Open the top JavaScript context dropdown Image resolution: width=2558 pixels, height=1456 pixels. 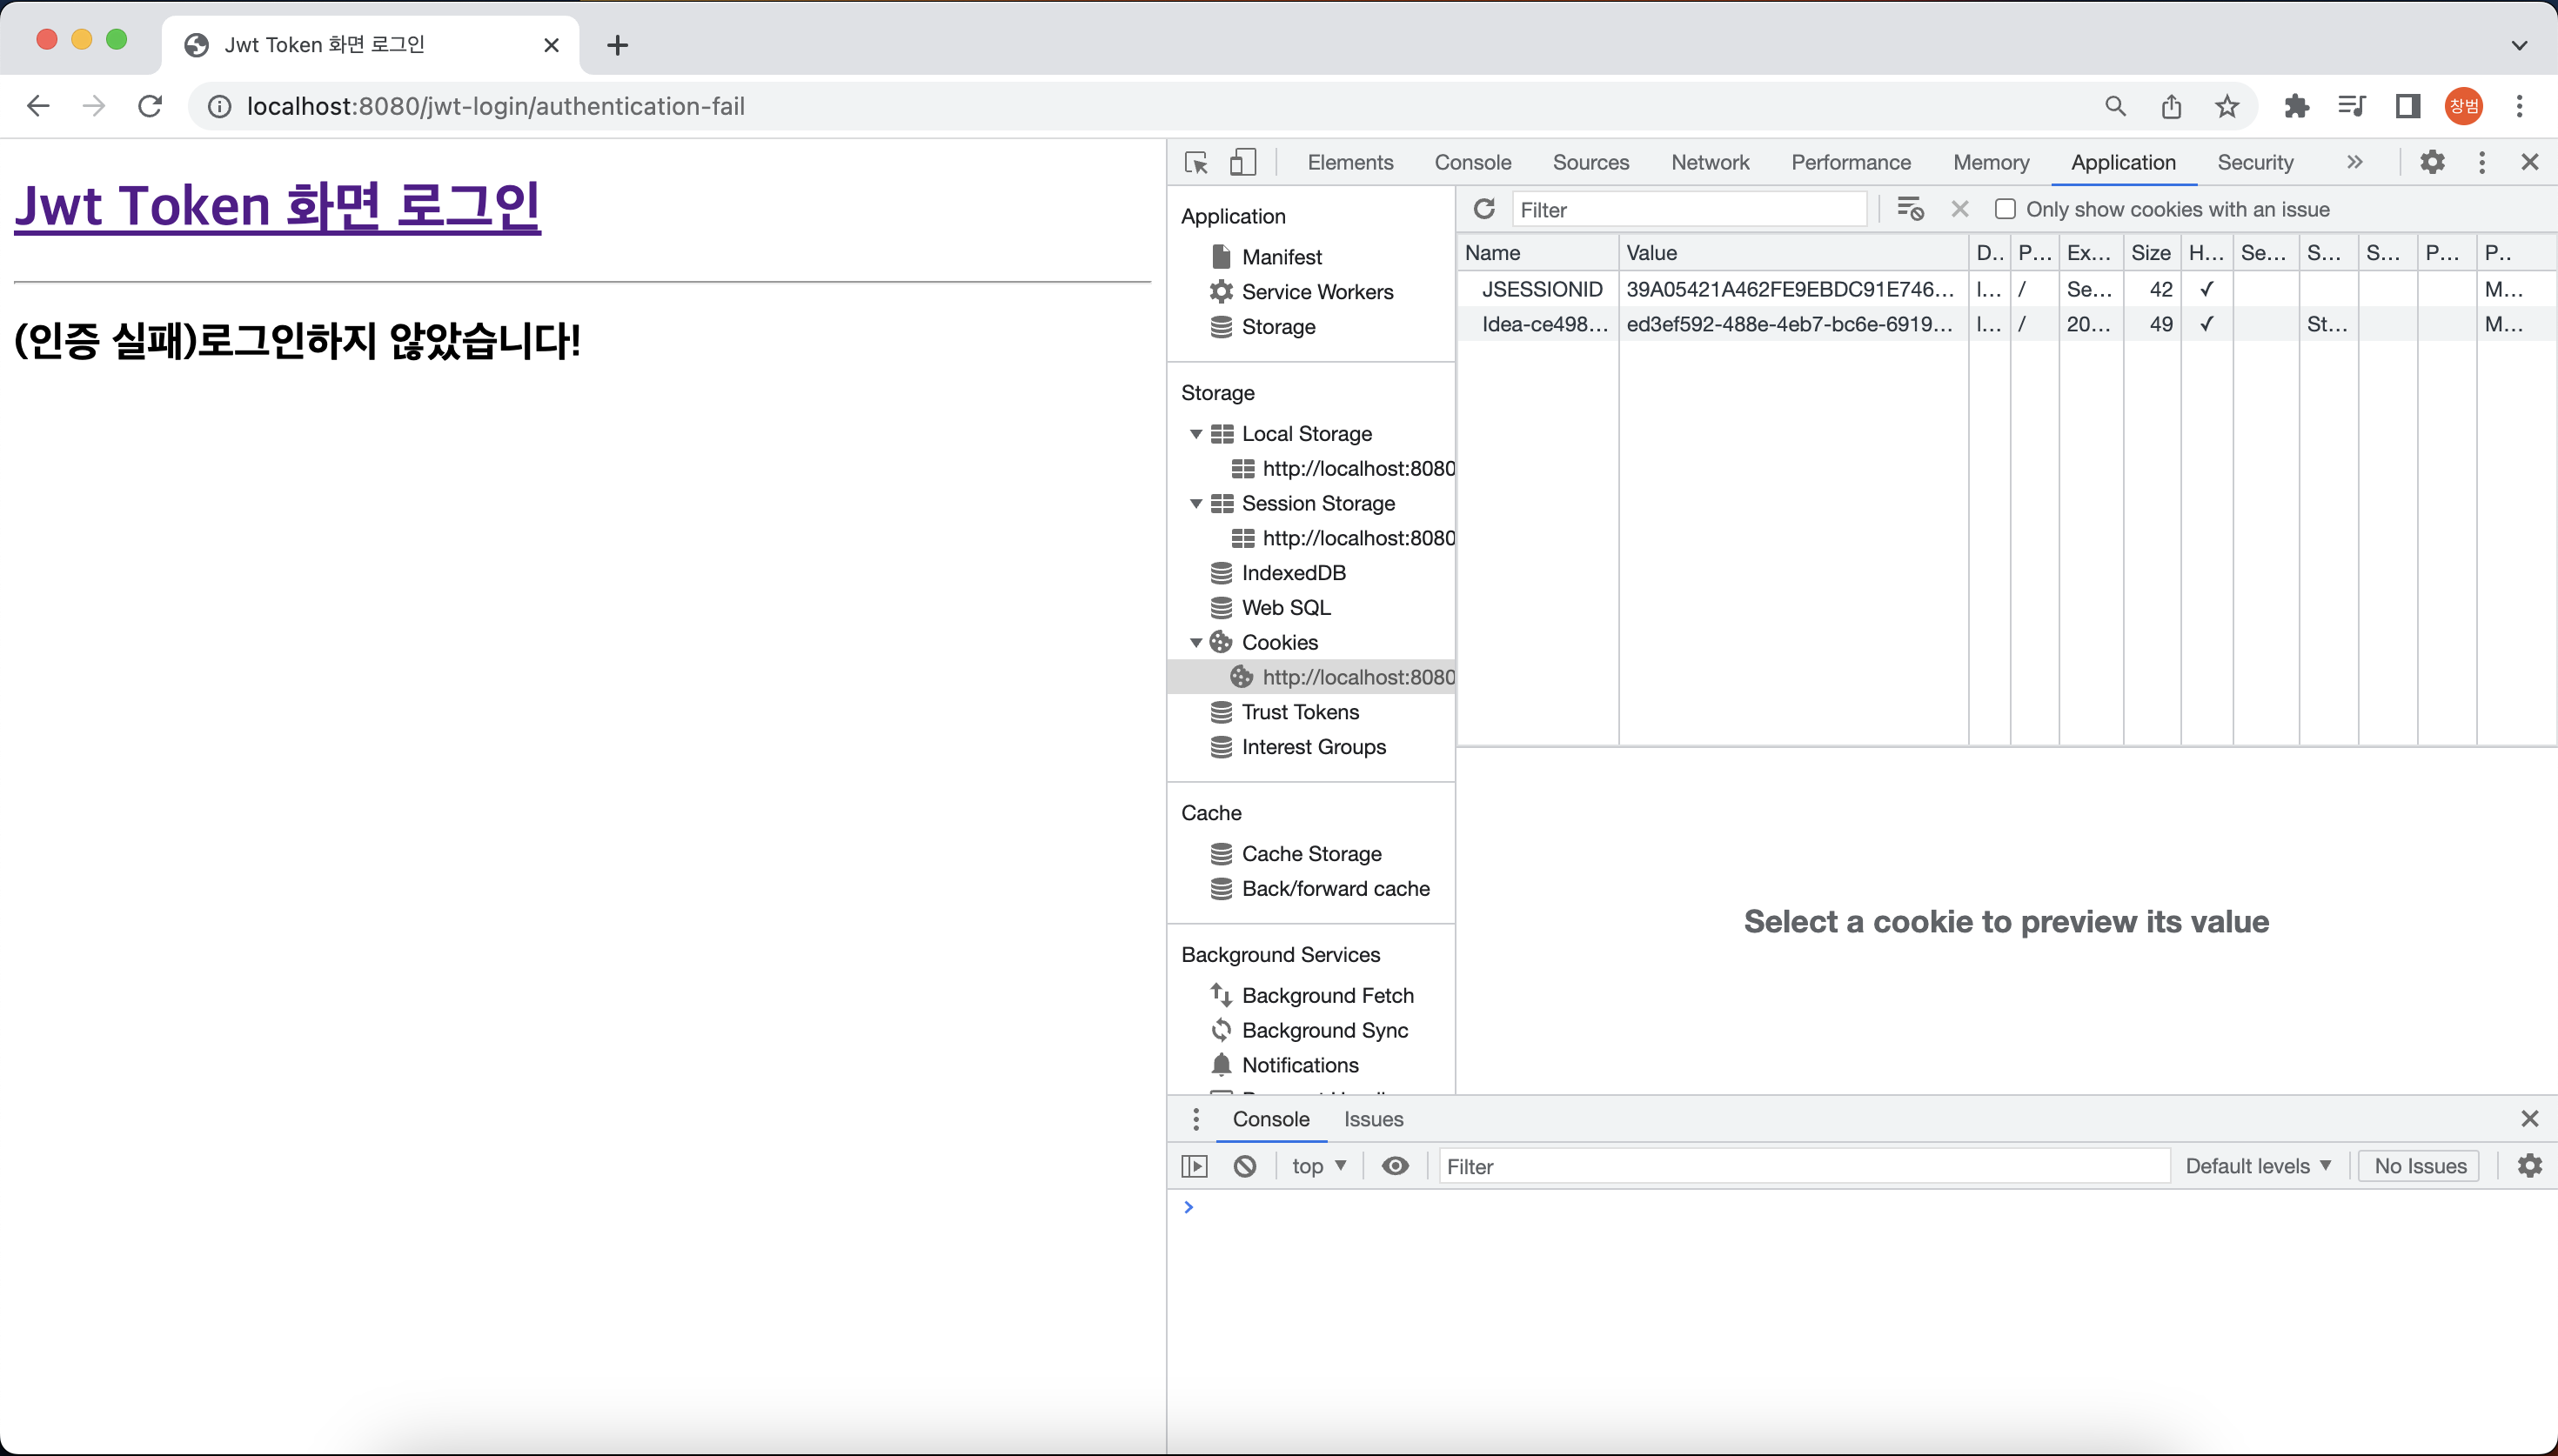pyautogui.click(x=1318, y=1166)
